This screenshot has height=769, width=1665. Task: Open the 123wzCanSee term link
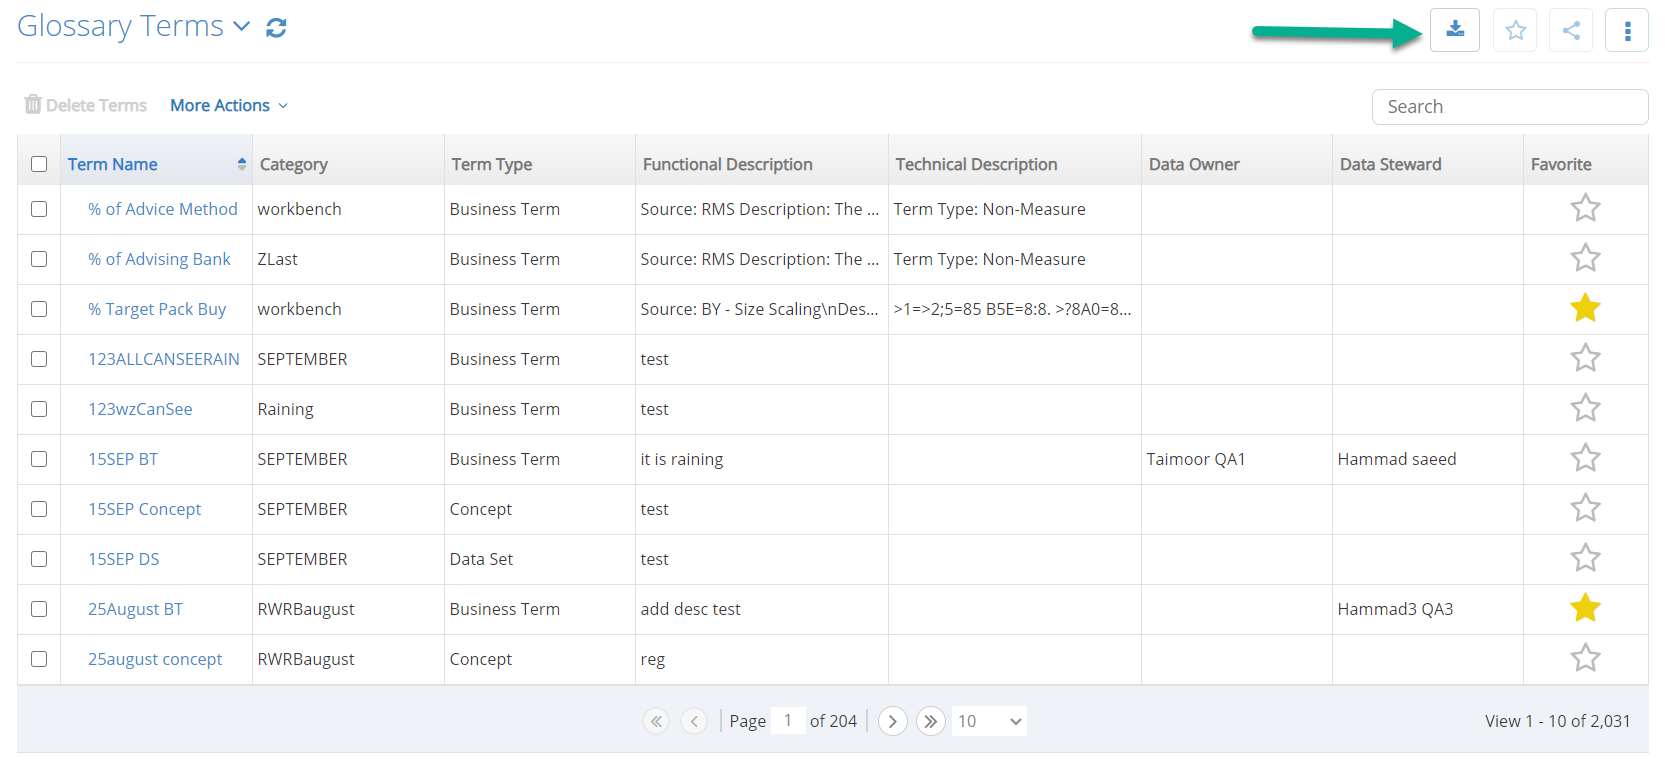pos(140,409)
